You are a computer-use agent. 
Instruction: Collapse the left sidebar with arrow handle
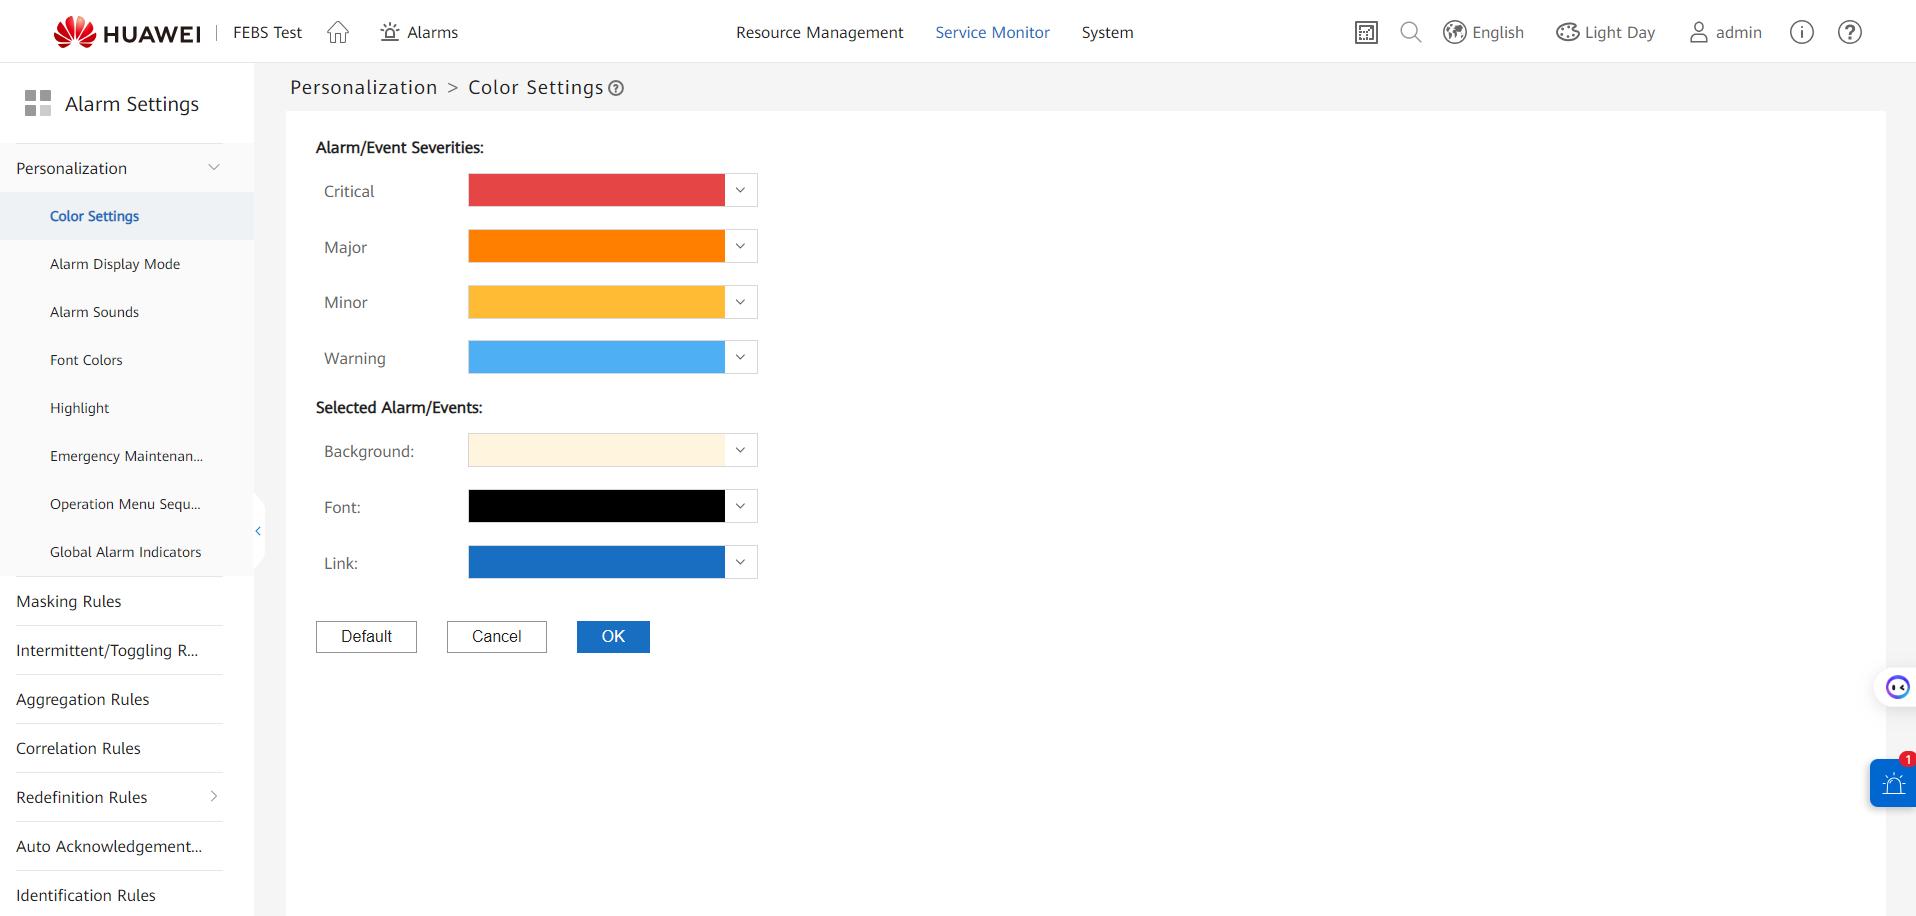(x=258, y=531)
